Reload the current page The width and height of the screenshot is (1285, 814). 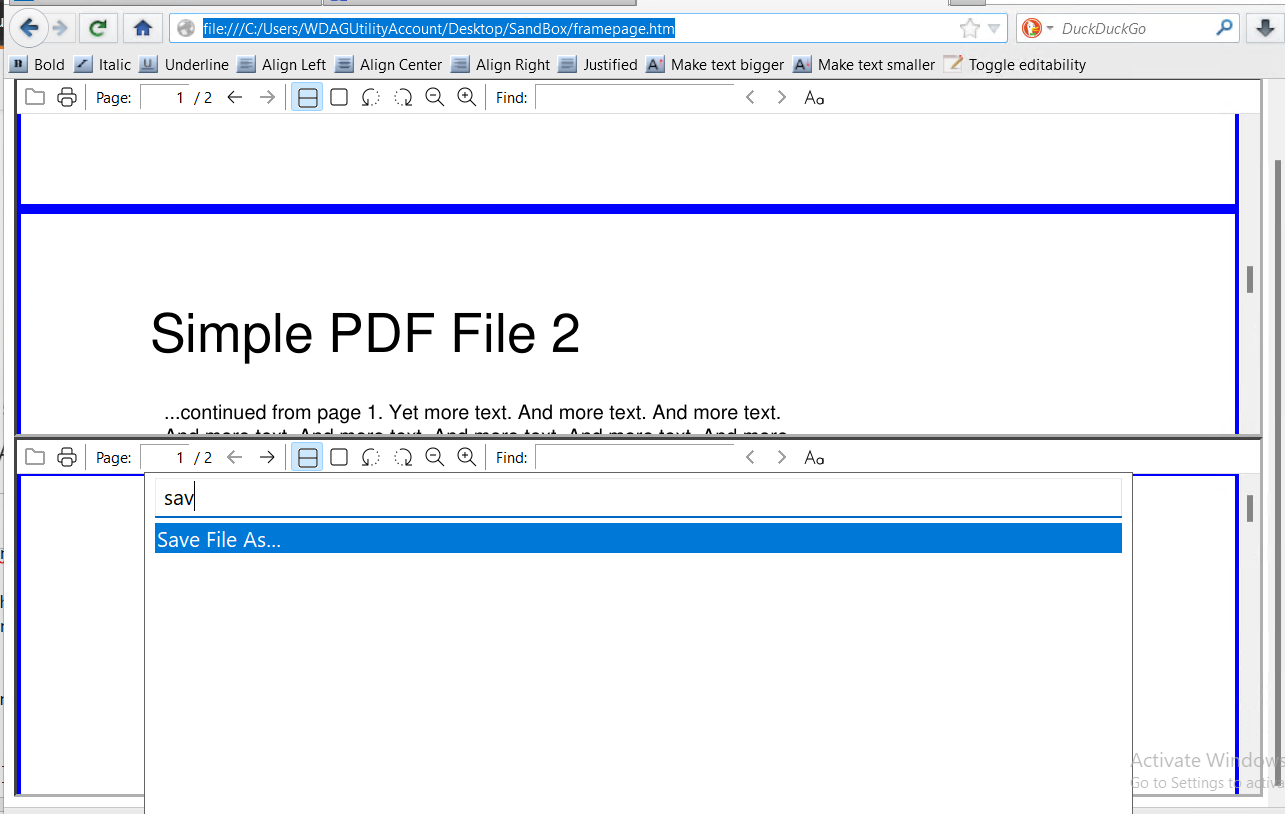[98, 28]
